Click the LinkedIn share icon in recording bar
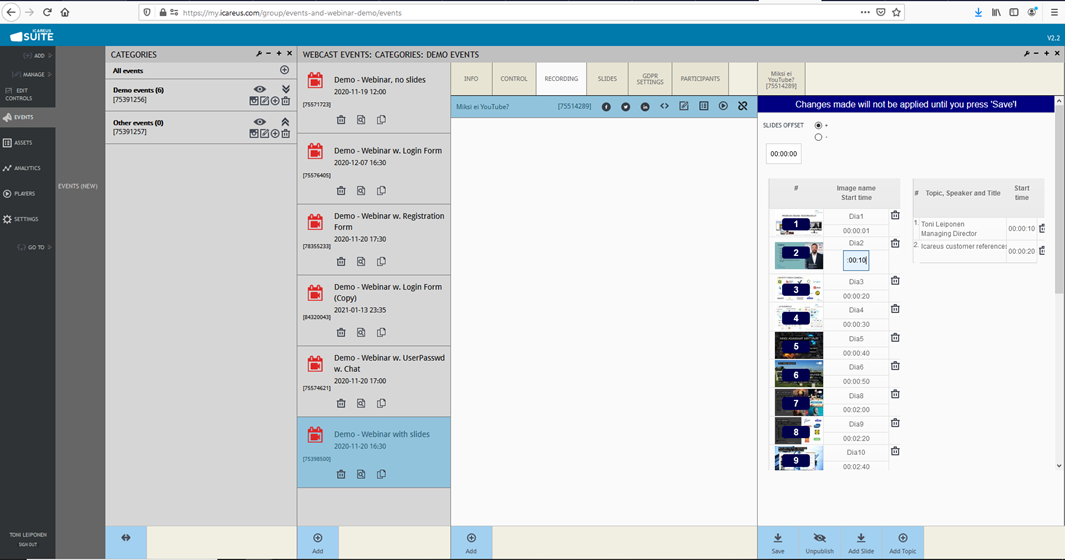Viewport: 1065px width, 560px height. point(645,107)
